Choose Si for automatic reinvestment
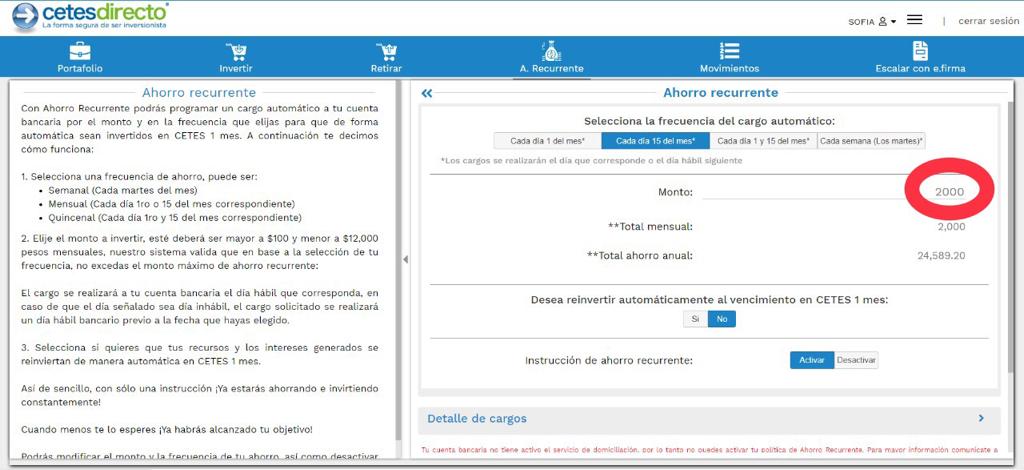1024x470 pixels. click(x=696, y=319)
